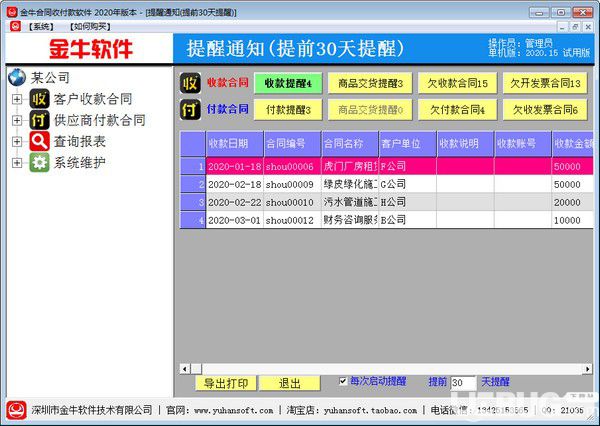The height and width of the screenshot is (426, 600).
Task: Select the 供应商付款合同 tree item
Action: (x=99, y=120)
